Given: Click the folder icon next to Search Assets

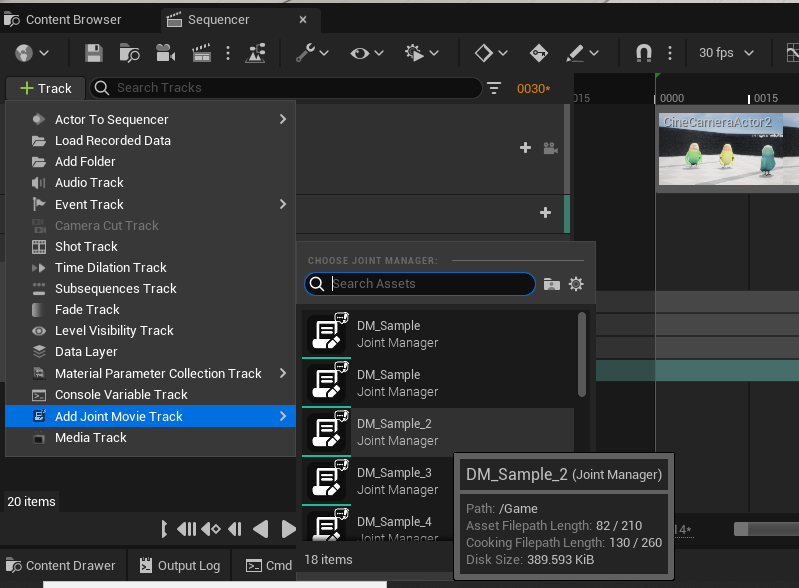Looking at the screenshot, I should pyautogui.click(x=552, y=284).
